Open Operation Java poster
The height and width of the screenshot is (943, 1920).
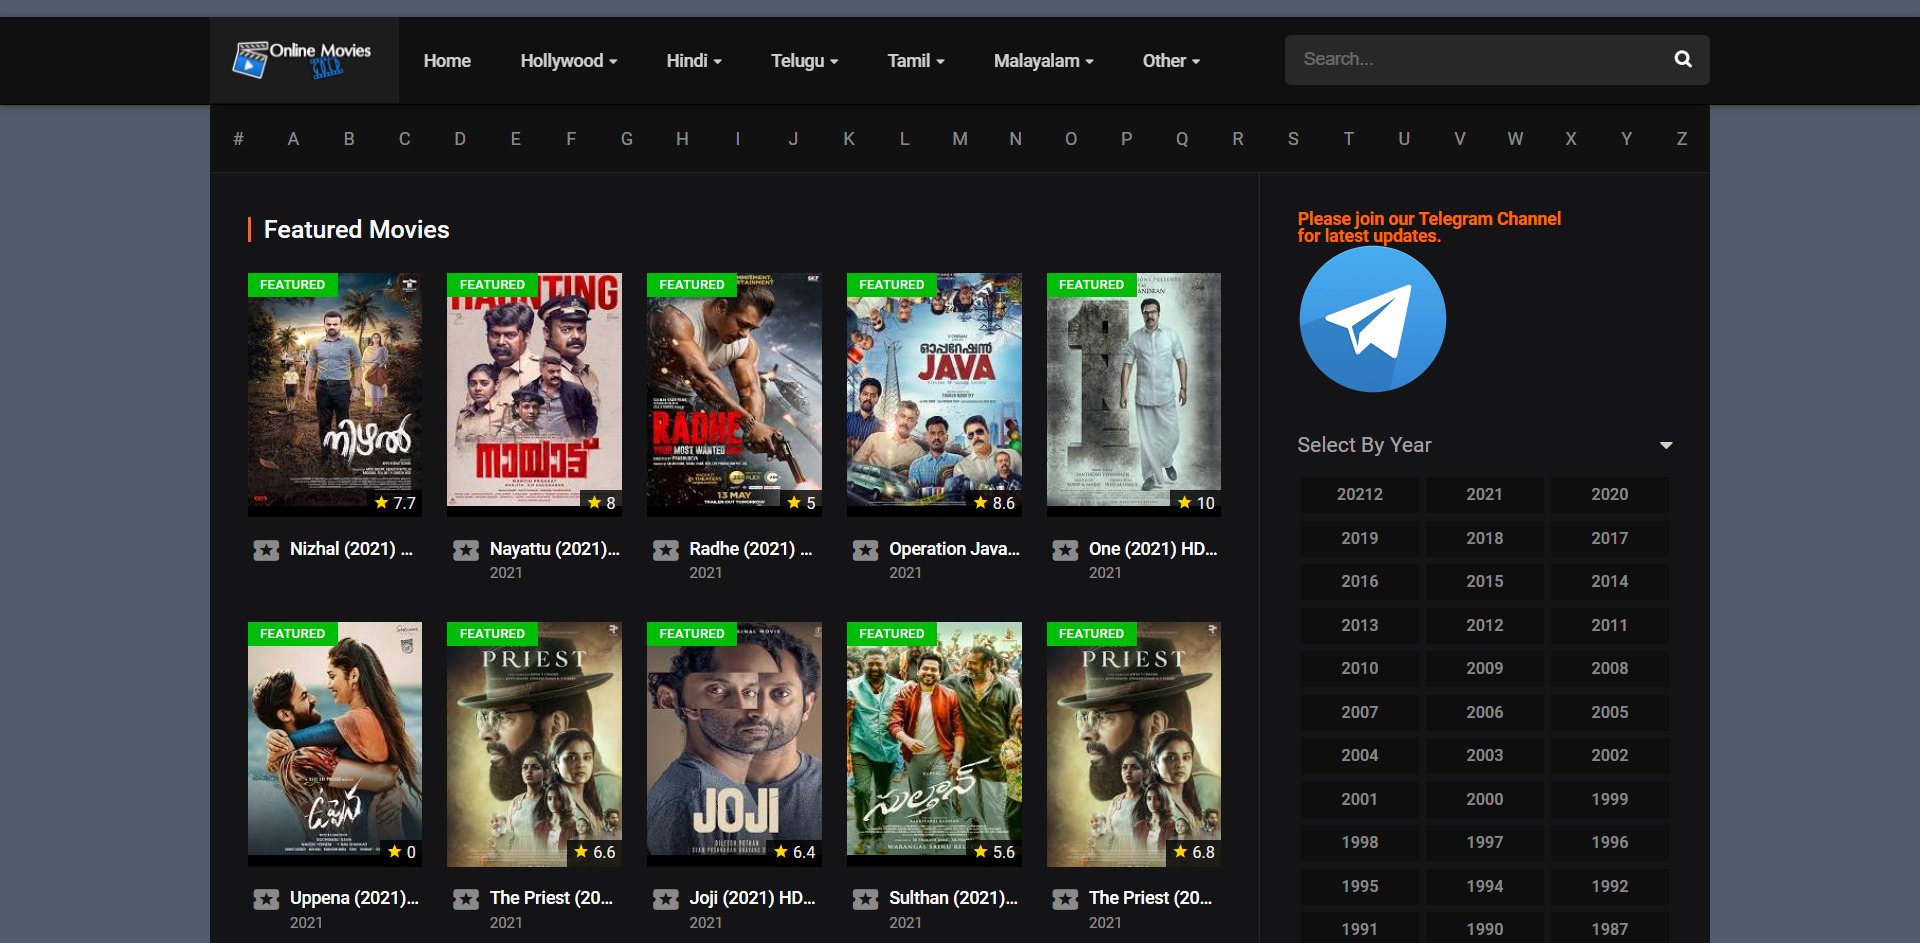[x=934, y=395]
